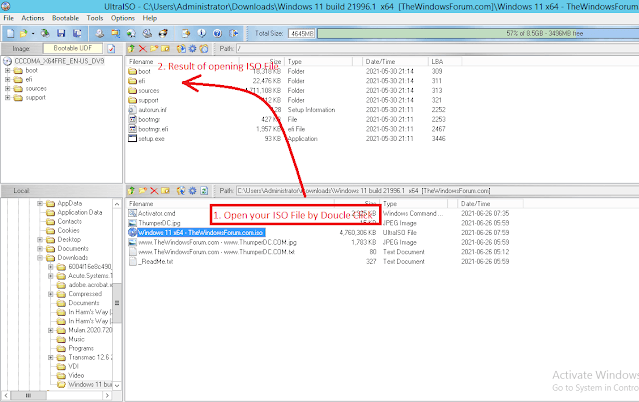This screenshot has width=639, height=402.
Task: Expand the Transmac 12.6 folder in Local tree
Action: point(51,357)
